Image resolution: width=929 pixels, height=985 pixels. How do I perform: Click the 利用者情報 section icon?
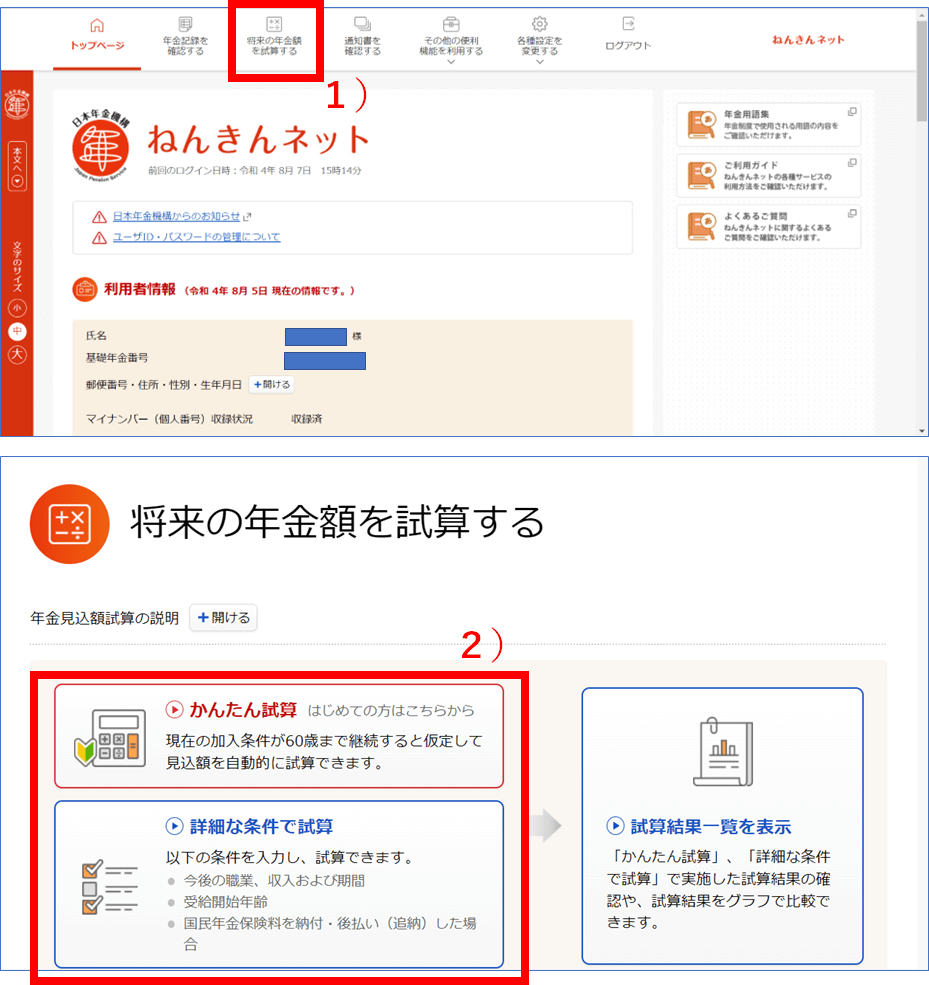pyautogui.click(x=85, y=290)
